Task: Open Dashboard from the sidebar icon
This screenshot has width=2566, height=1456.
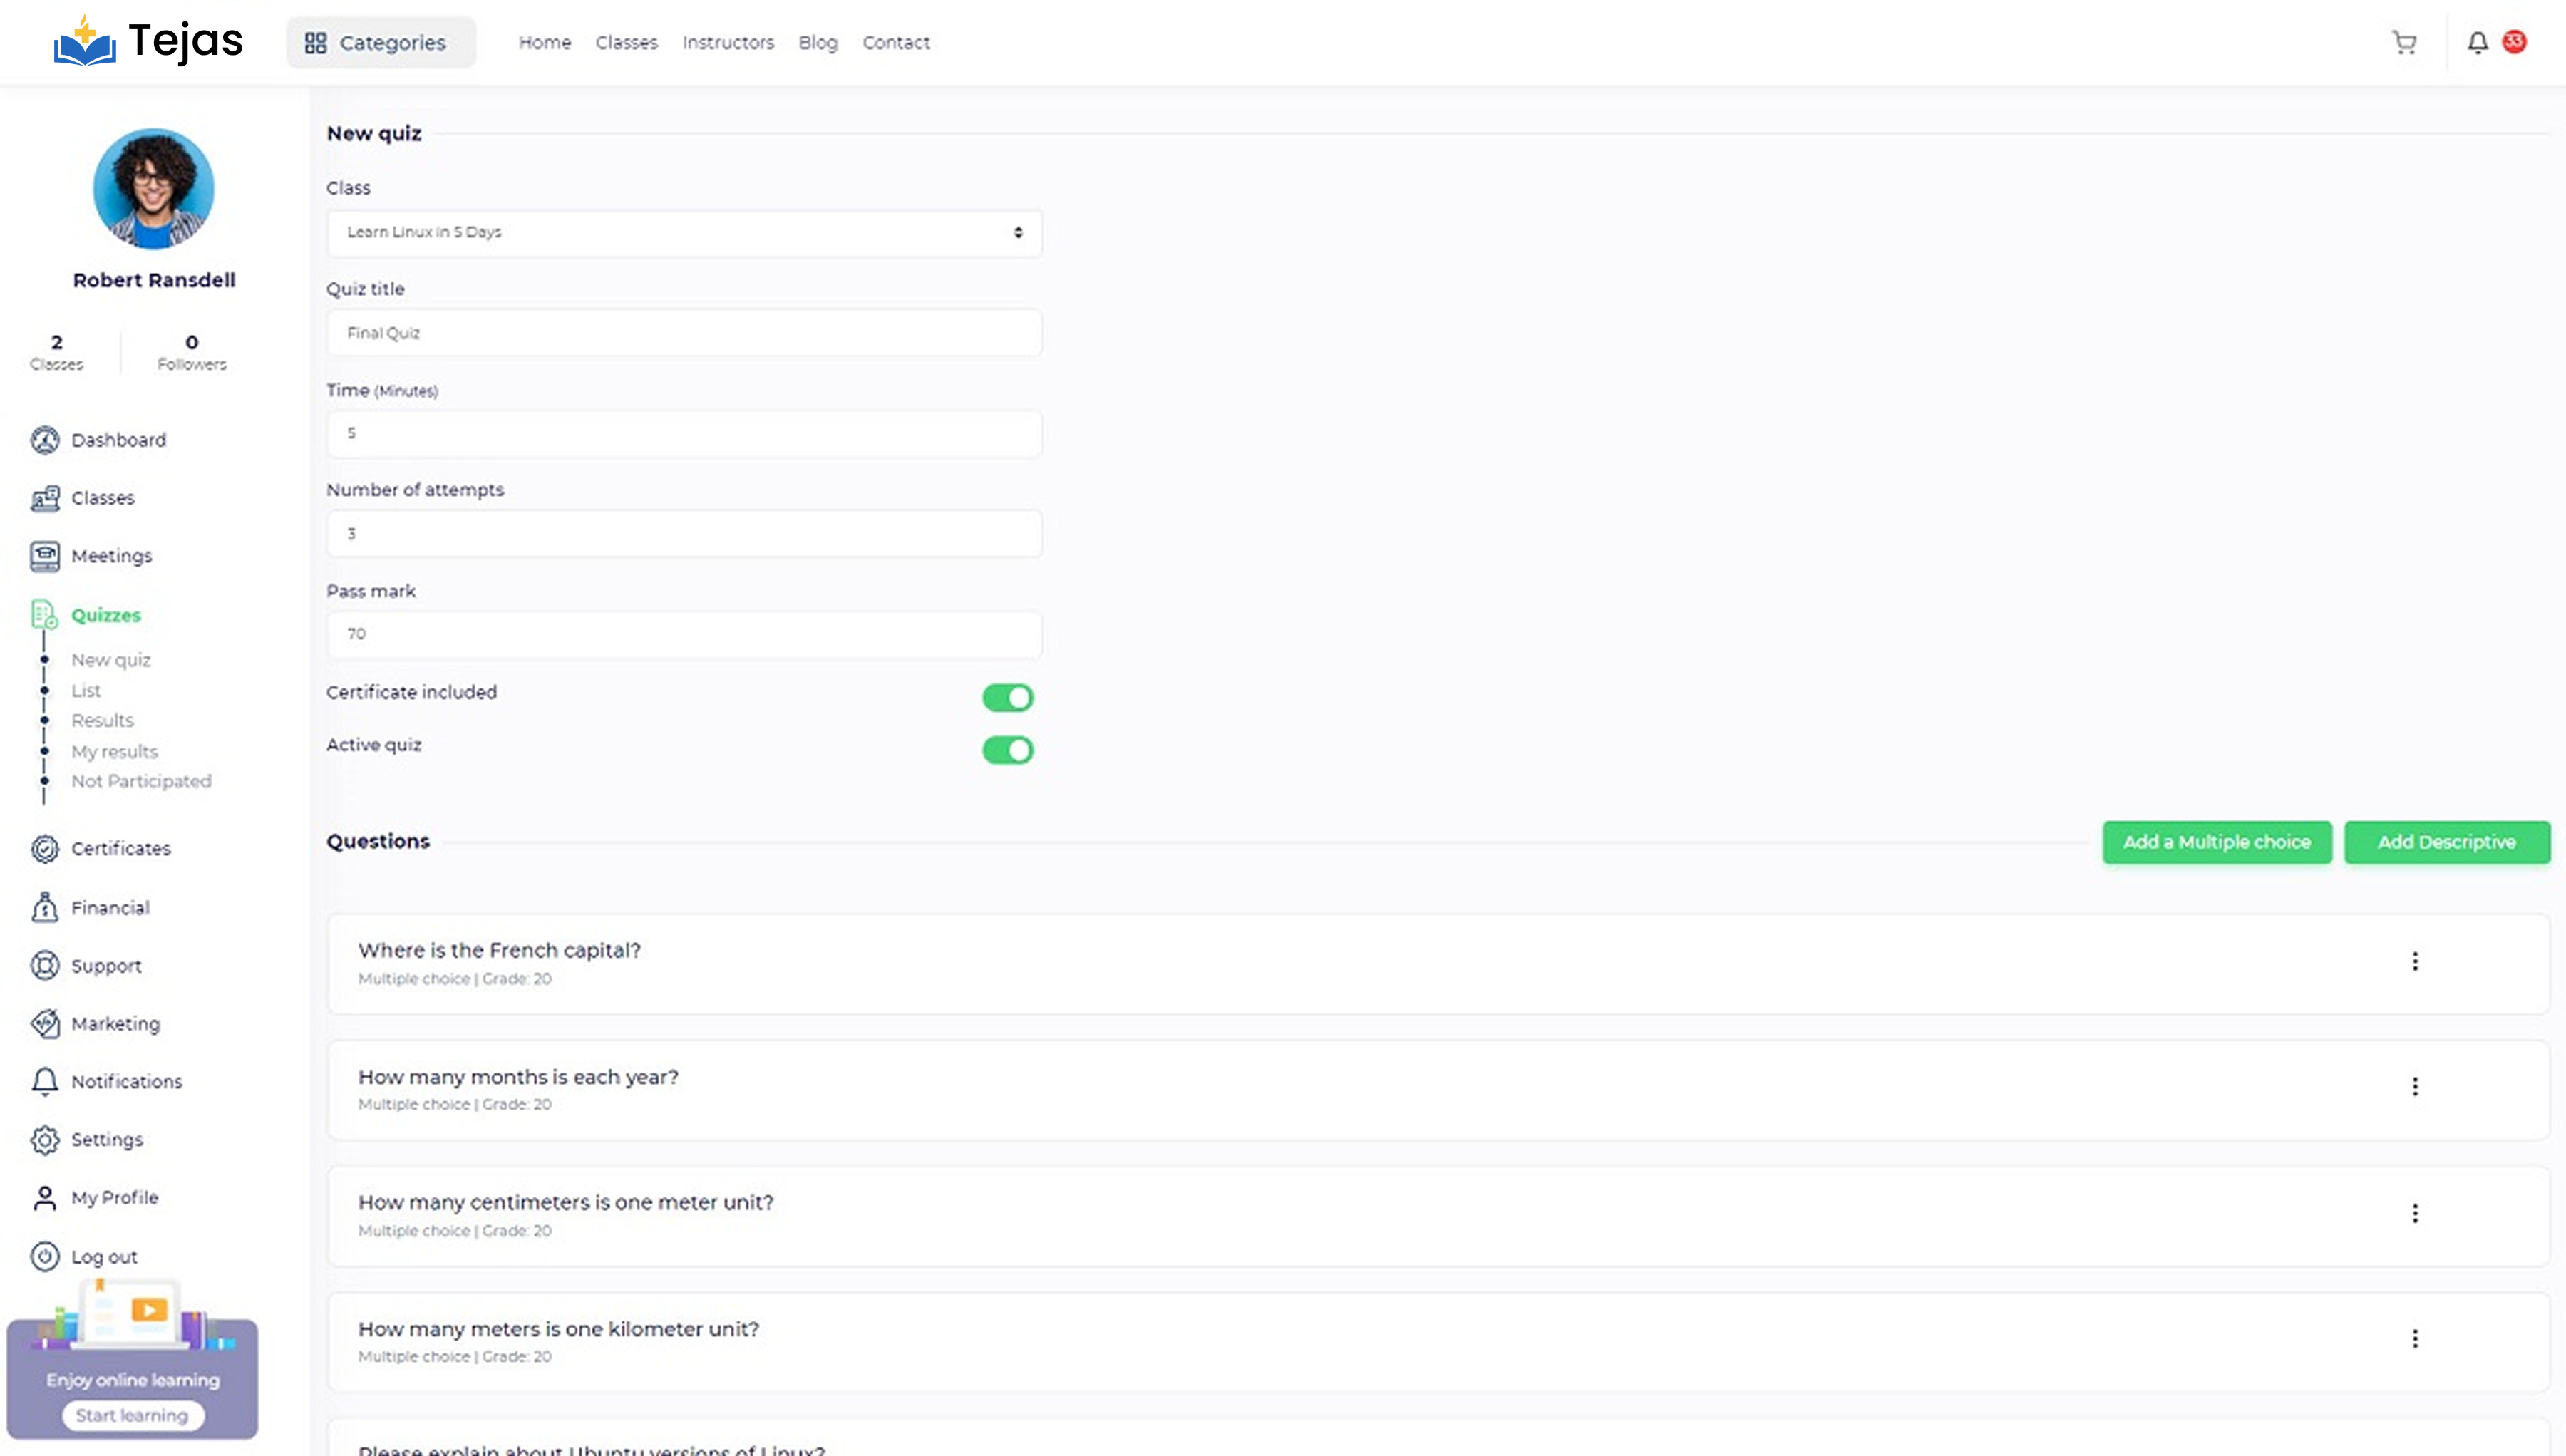Action: tap(45, 440)
